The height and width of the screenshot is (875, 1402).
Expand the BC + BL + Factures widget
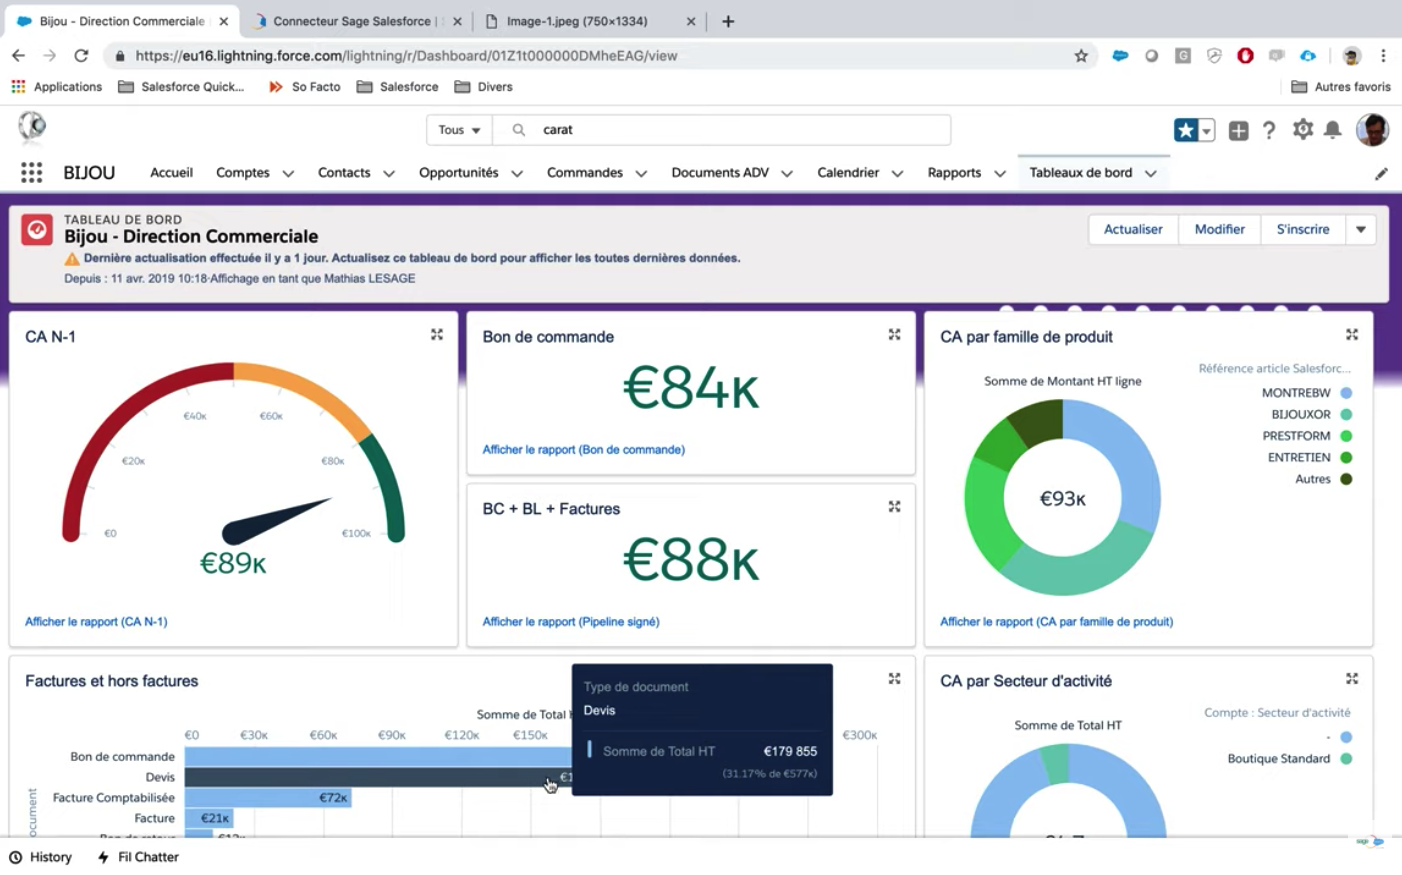pyautogui.click(x=894, y=507)
